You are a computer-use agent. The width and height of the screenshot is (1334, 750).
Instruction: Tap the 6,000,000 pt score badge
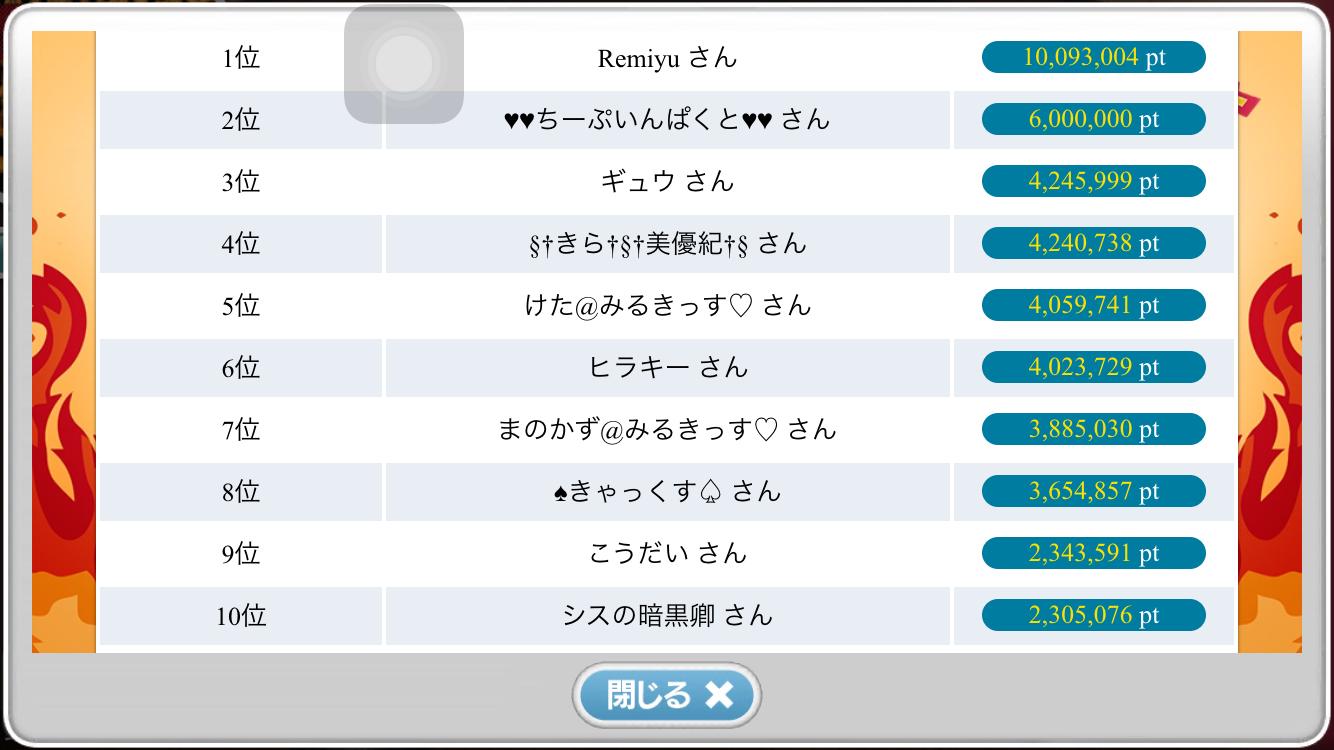(x=1093, y=119)
